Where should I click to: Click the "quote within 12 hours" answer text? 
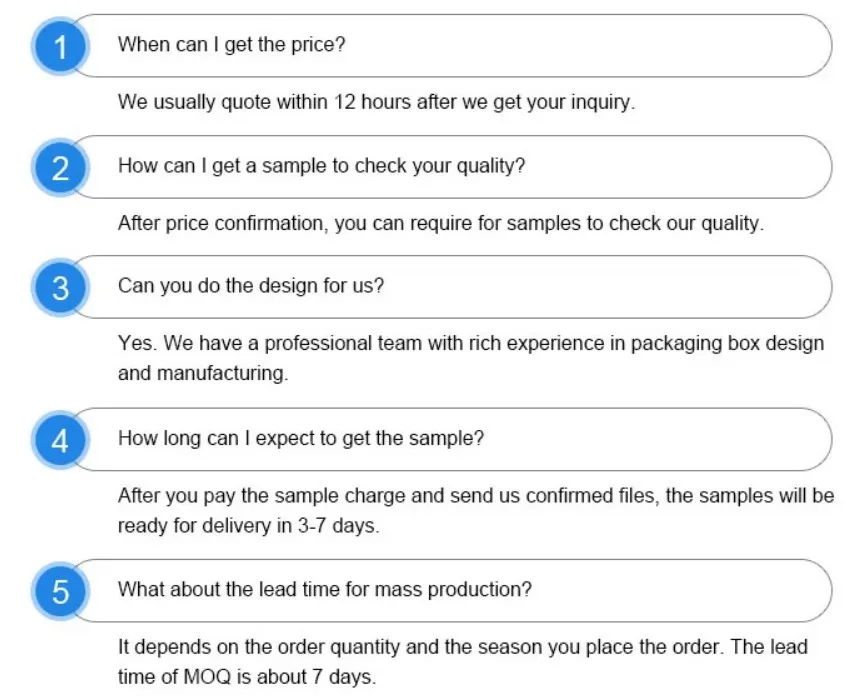pyautogui.click(x=376, y=102)
